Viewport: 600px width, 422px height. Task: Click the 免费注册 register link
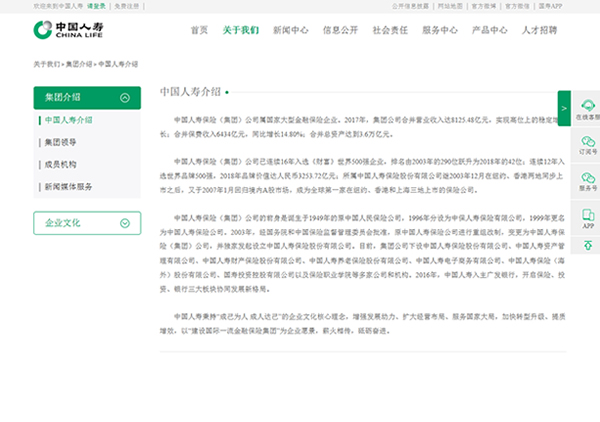127,6
